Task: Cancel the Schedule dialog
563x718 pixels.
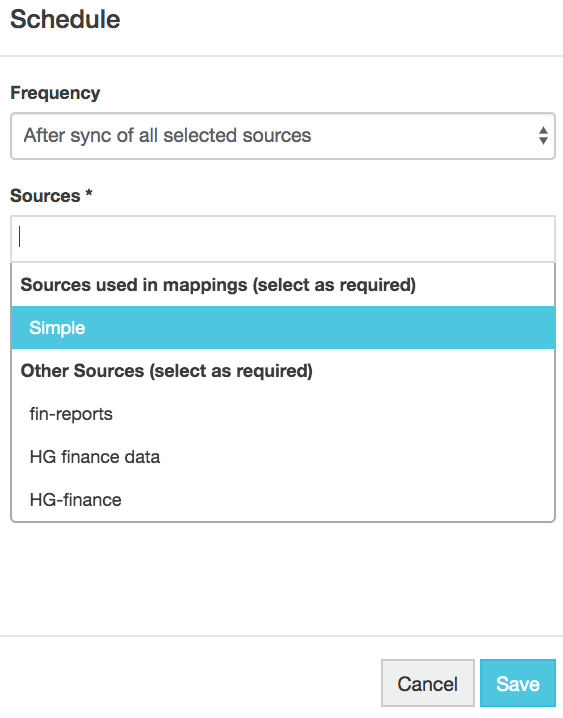Action: pyautogui.click(x=428, y=684)
